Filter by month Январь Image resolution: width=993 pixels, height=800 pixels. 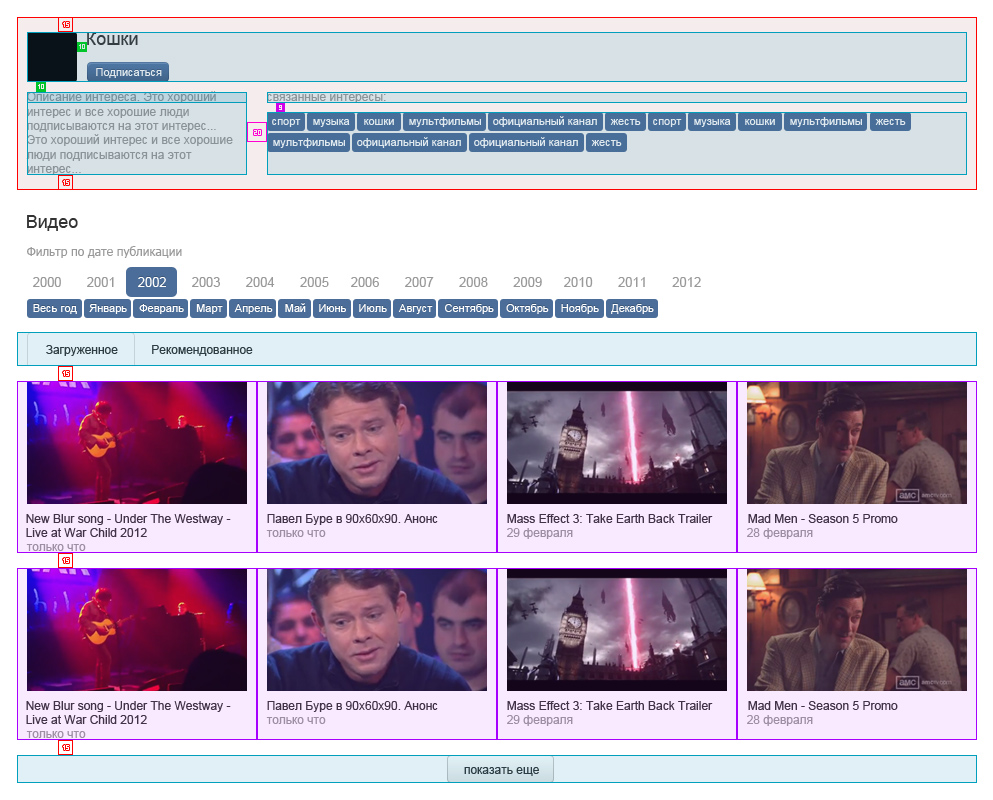tap(108, 308)
